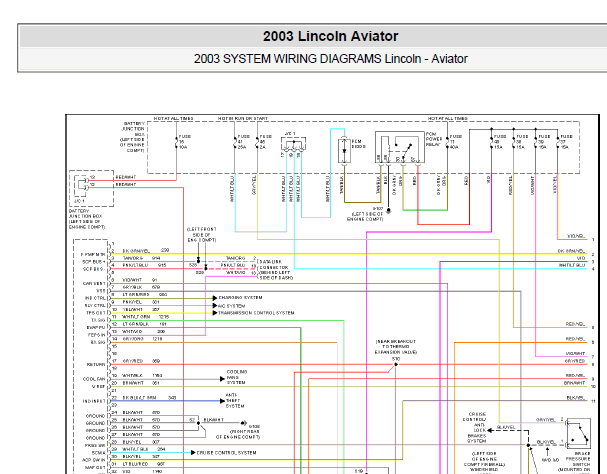This screenshot has height=474, width=607.
Task: Click the PCM Power Relay symbol
Action: point(400,147)
